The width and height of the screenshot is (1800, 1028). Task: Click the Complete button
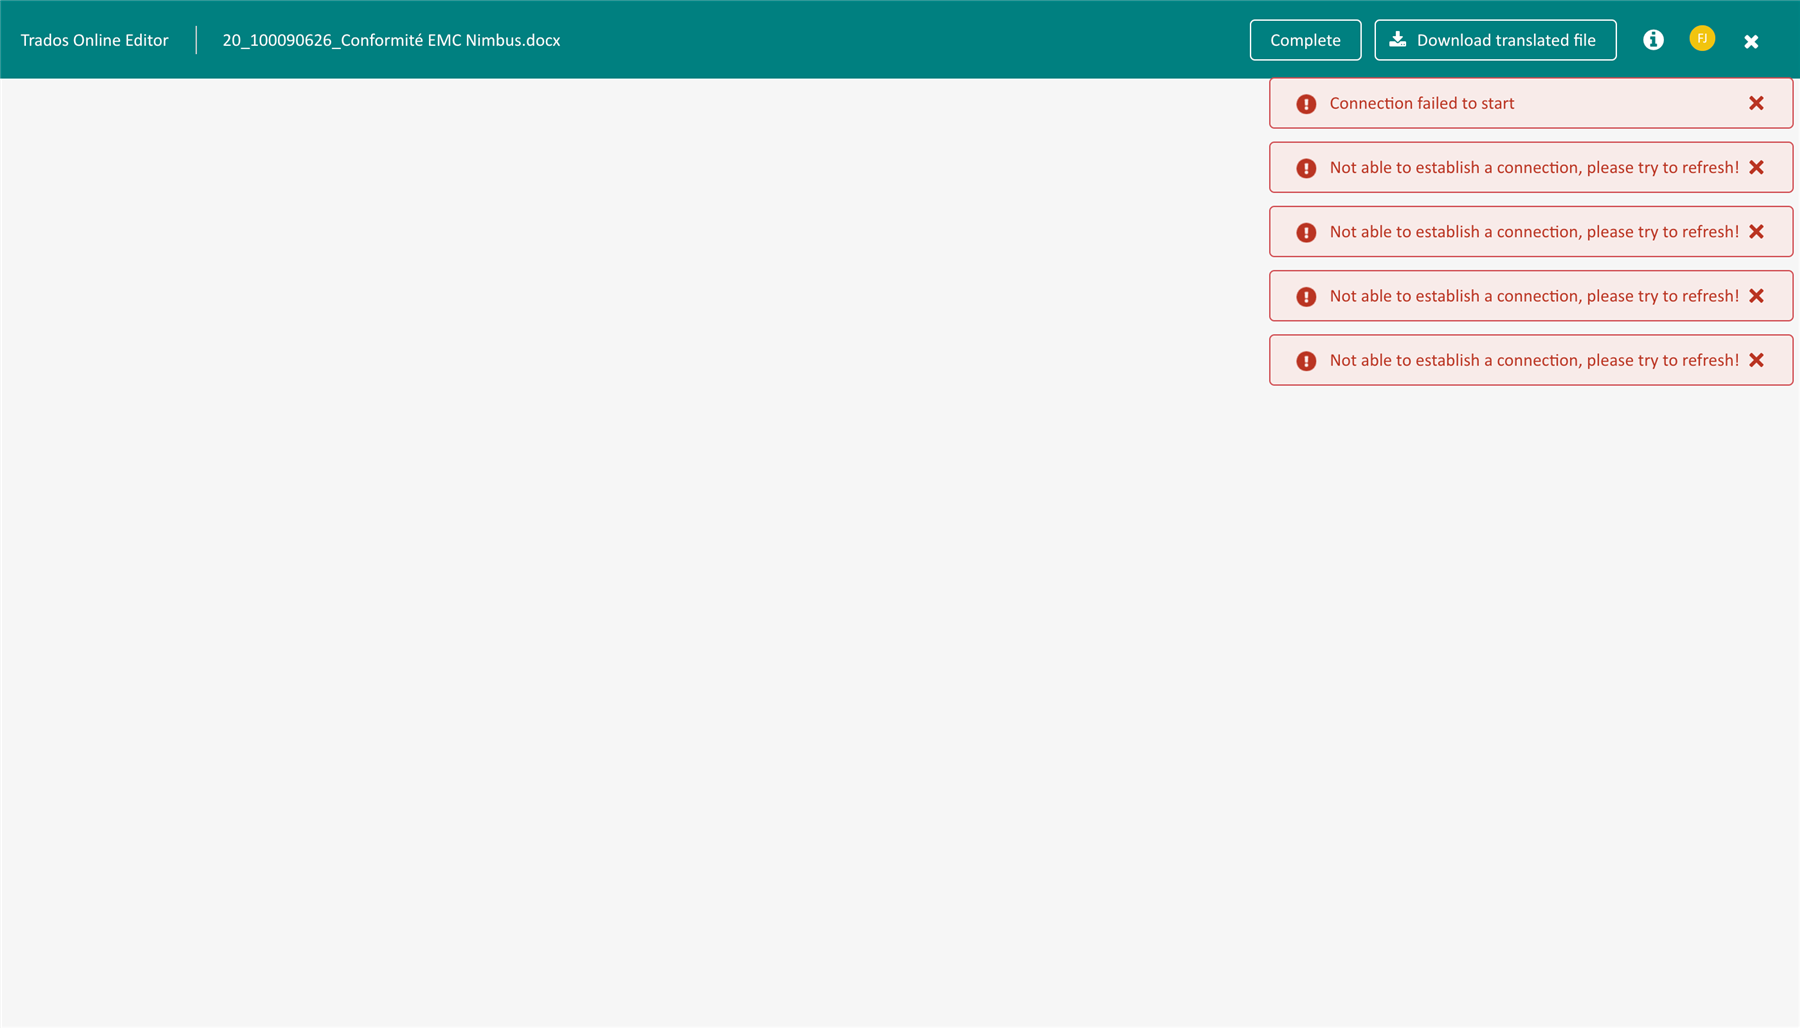1305,39
